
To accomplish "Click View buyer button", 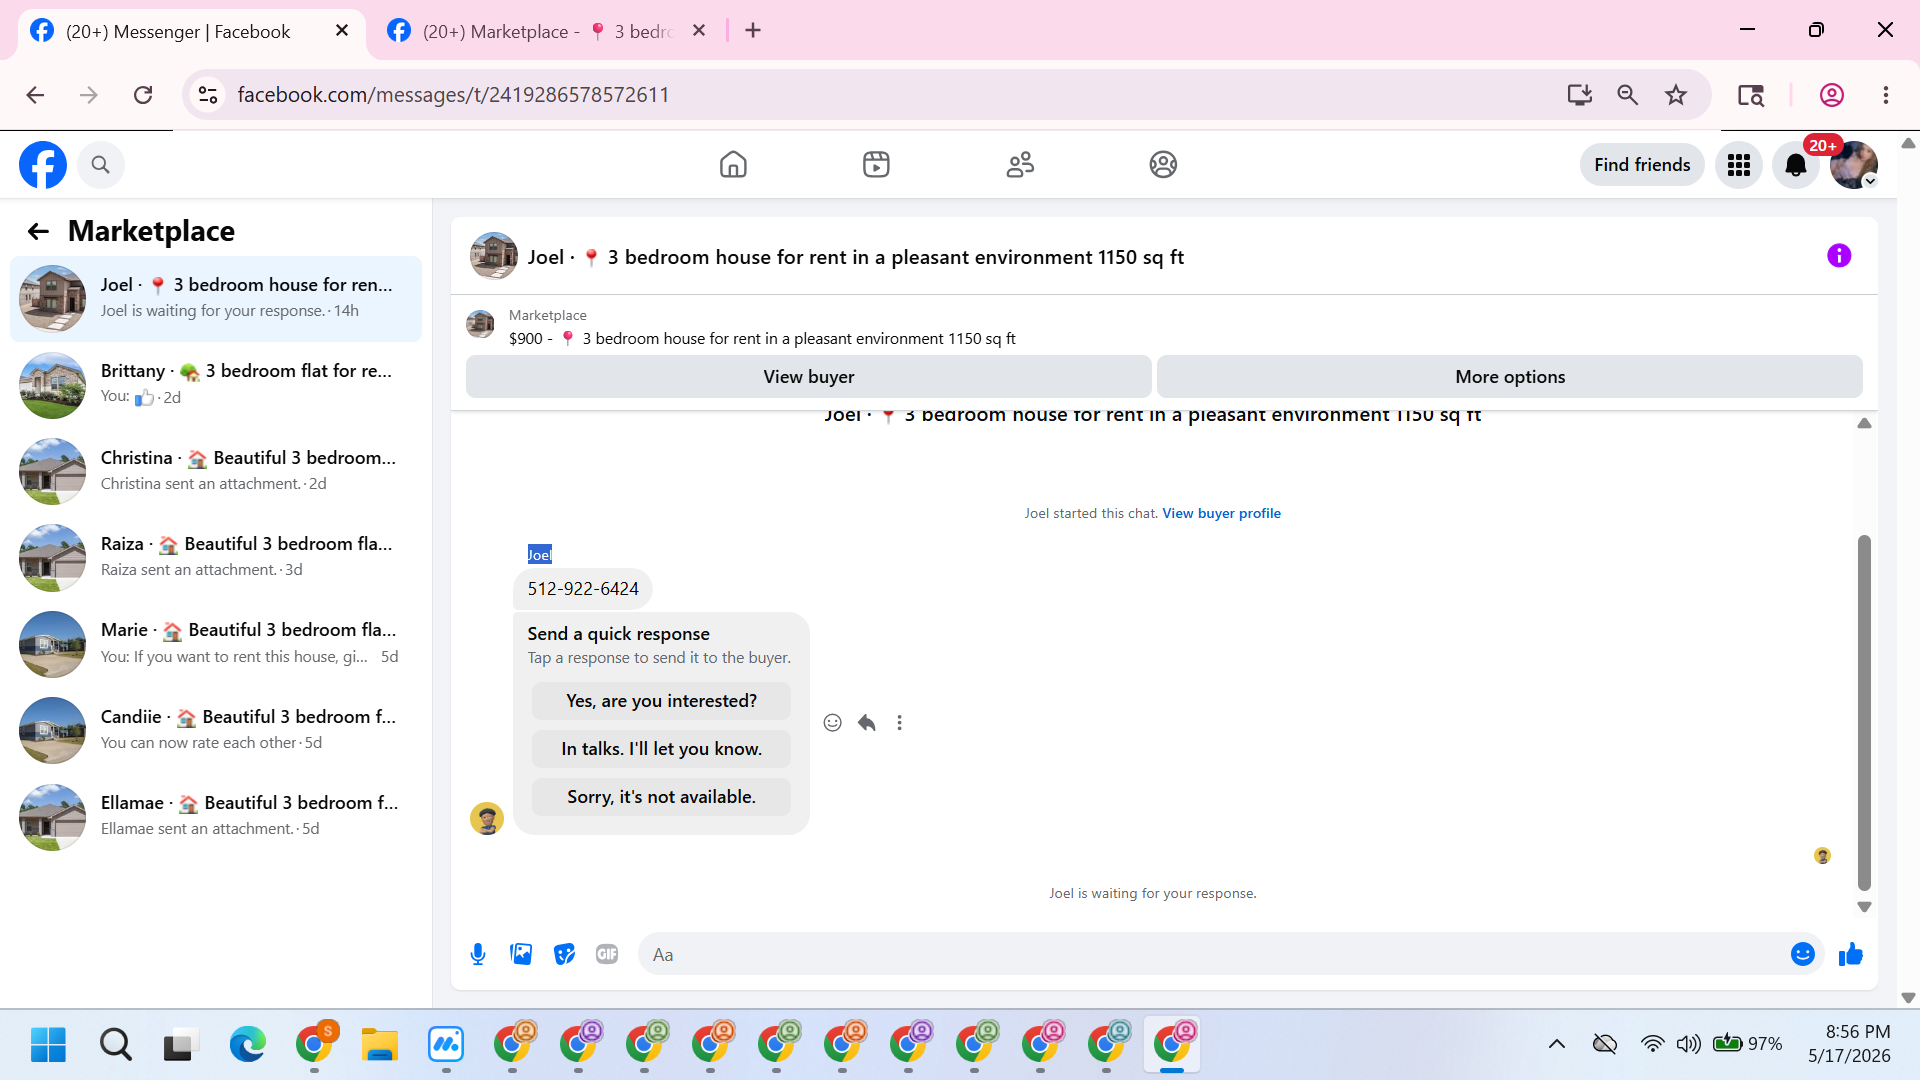I will (809, 377).
